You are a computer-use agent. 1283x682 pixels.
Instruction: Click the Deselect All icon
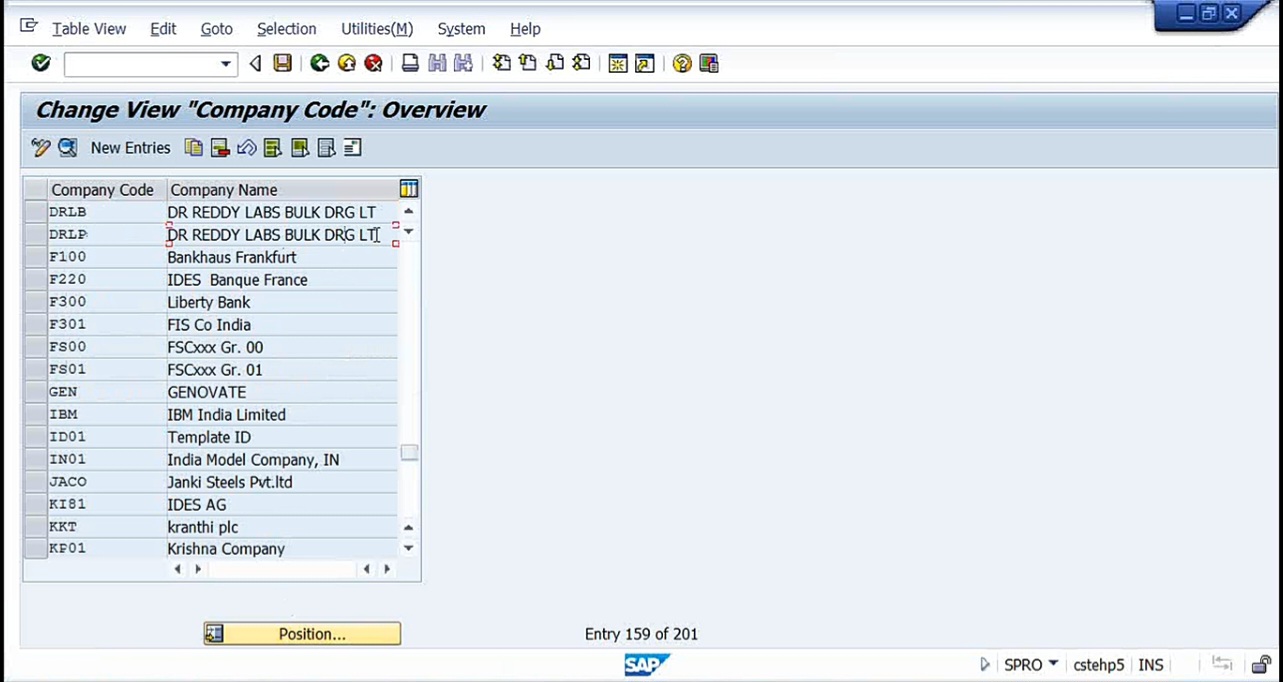point(326,147)
